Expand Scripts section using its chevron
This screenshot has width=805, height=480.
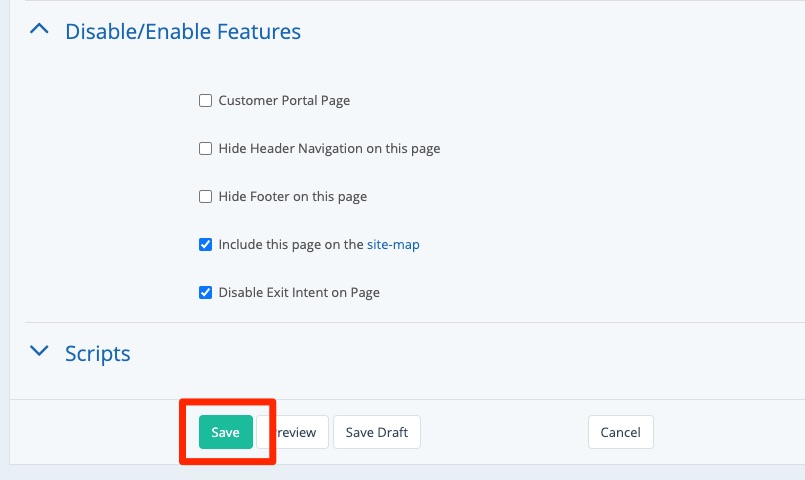pyautogui.click(x=39, y=352)
